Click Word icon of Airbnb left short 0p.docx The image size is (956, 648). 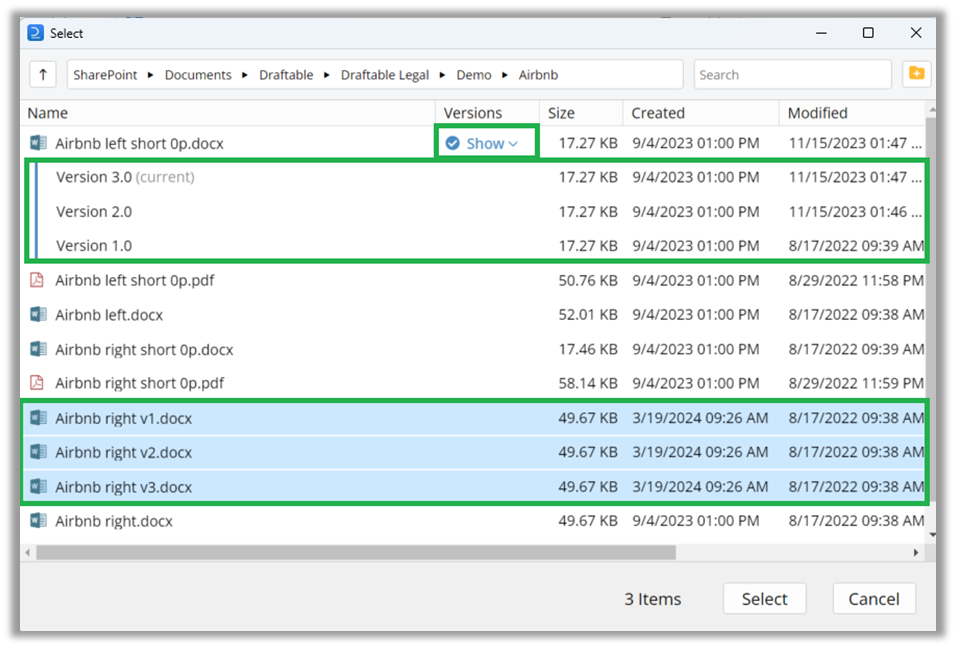pos(38,143)
